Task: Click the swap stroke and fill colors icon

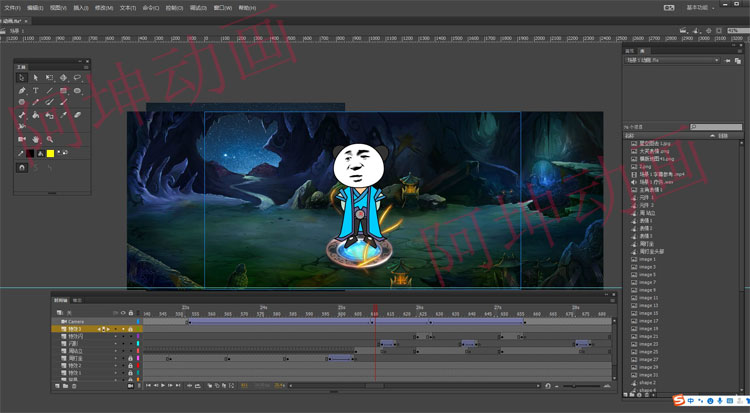Action: click(x=66, y=153)
